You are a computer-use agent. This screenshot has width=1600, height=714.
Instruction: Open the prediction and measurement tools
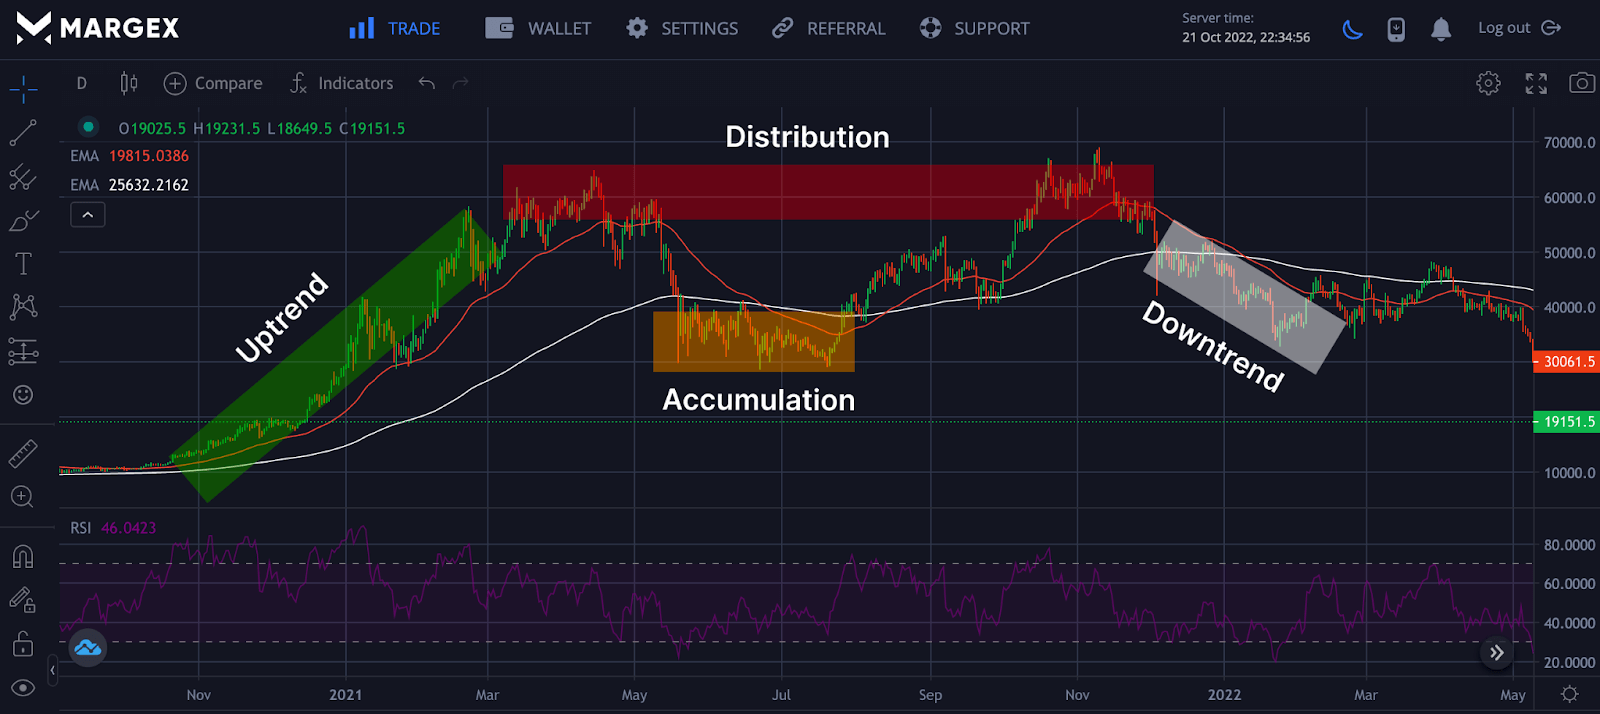pos(23,351)
